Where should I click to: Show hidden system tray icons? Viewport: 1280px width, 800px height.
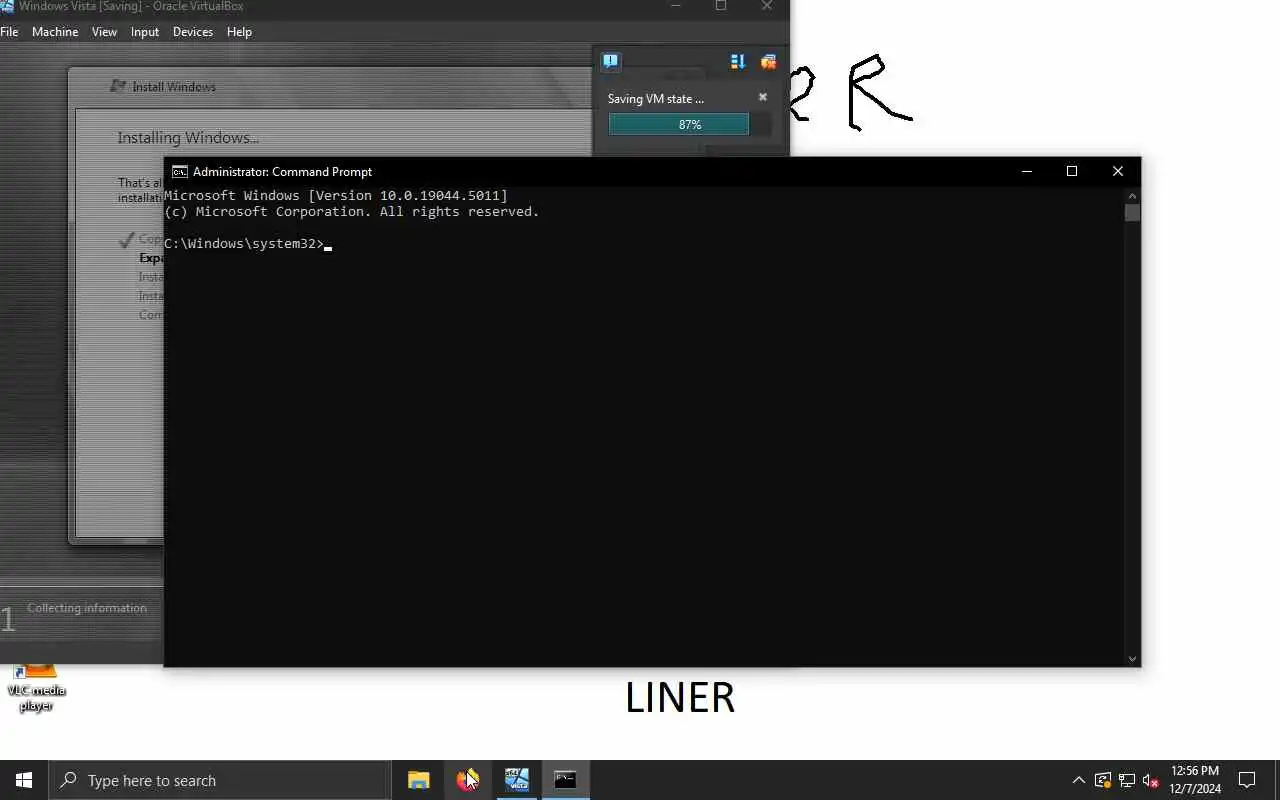click(1078, 780)
